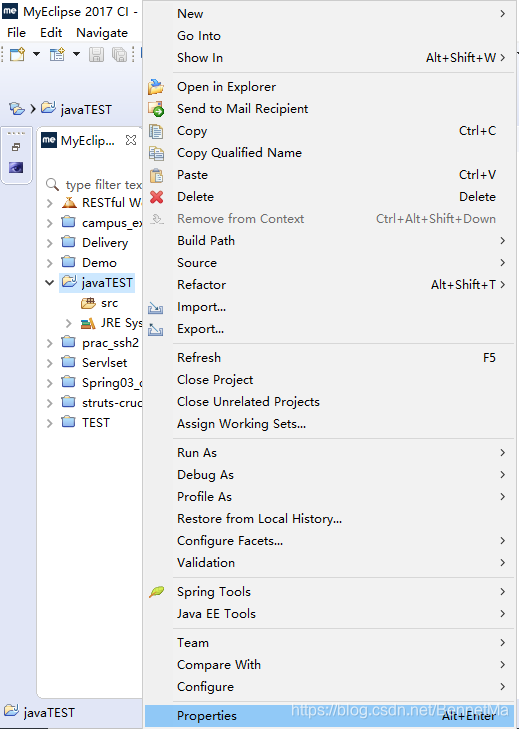519x729 pixels.
Task: Open the Compare With submenu
Action: [x=329, y=665]
